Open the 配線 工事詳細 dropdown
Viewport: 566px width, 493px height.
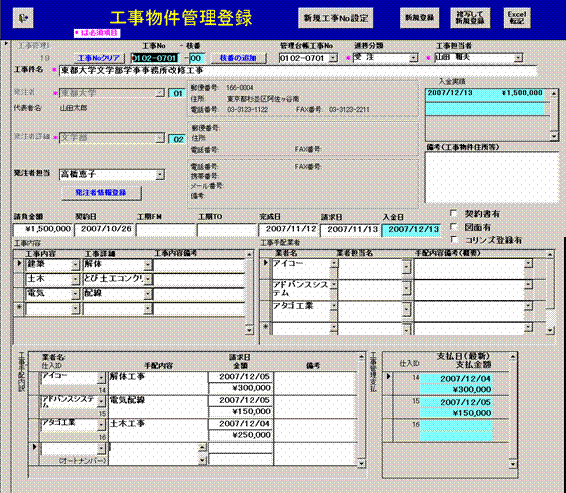(148, 294)
